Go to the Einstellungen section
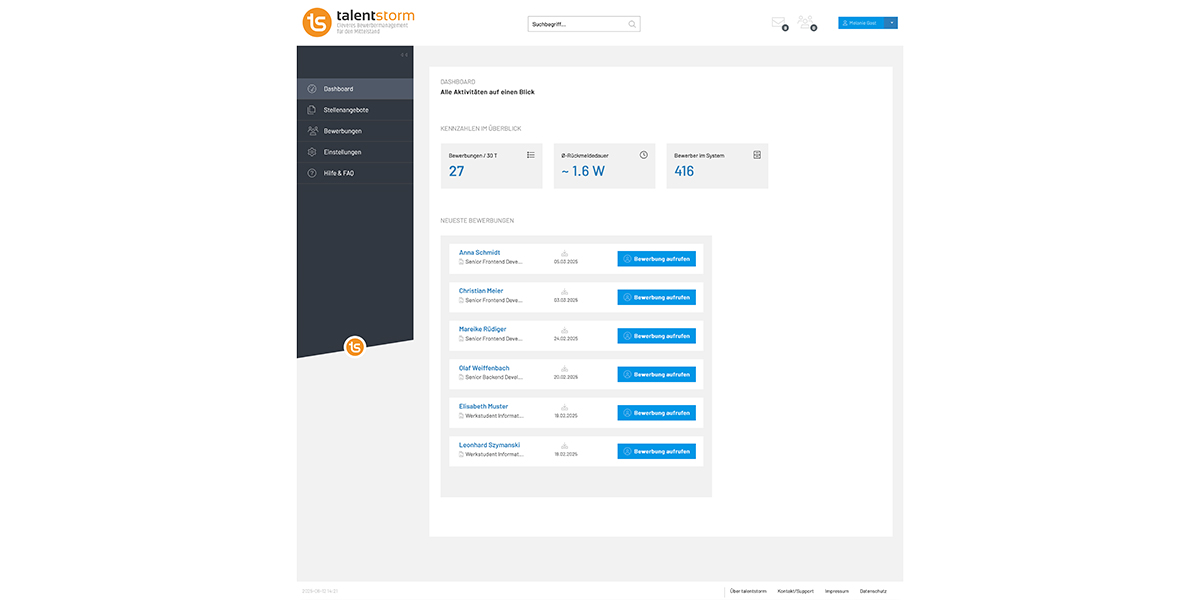1200x600 pixels. 343,151
